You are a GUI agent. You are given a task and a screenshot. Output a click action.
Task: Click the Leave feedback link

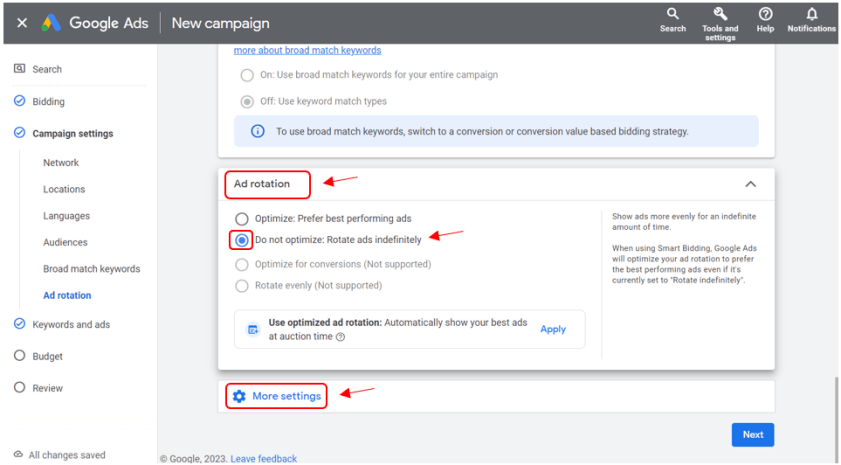(x=263, y=459)
